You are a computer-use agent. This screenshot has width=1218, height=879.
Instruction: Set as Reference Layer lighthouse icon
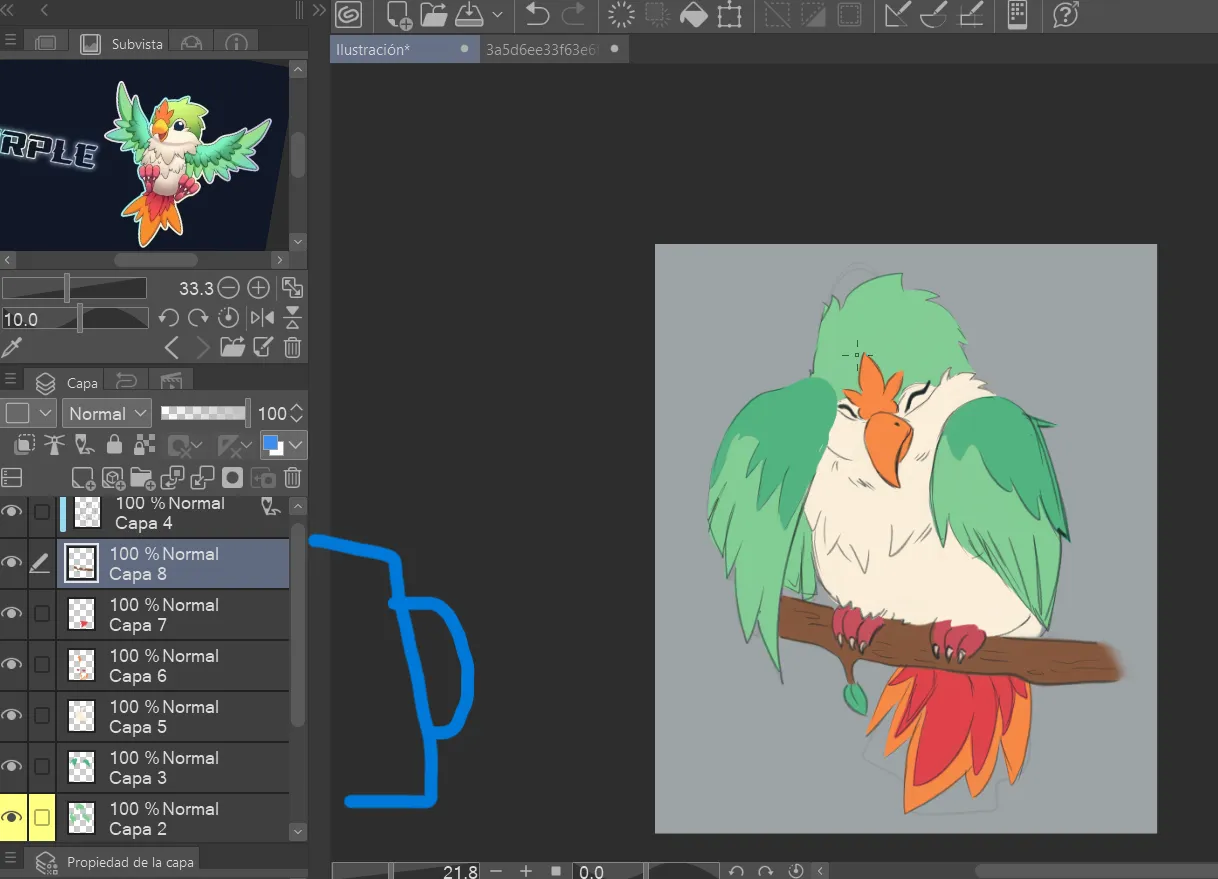click(x=55, y=445)
